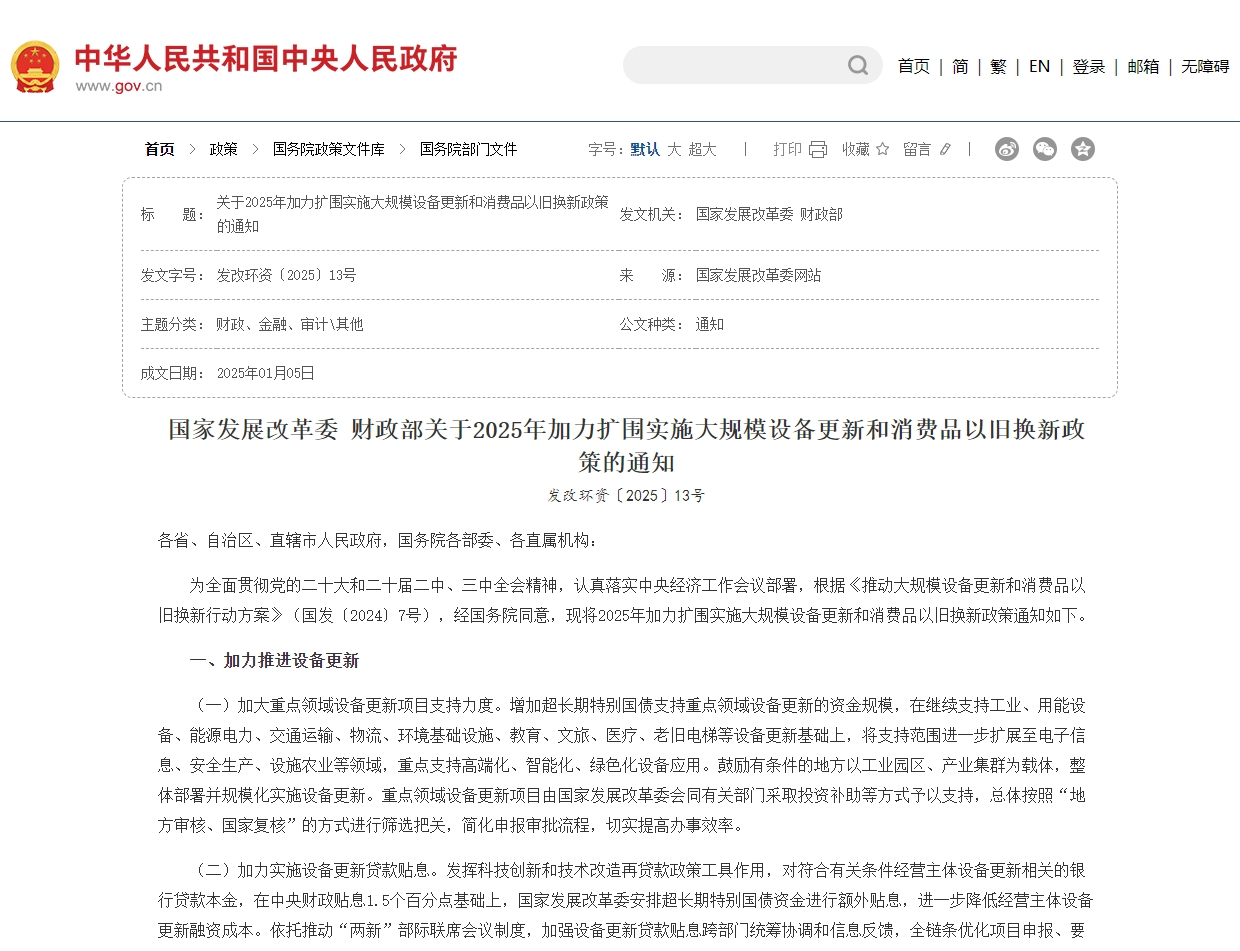Image resolution: width=1240 pixels, height=951 pixels.
Task: Switch to Simplified Chinese 简
Action: [x=960, y=66]
